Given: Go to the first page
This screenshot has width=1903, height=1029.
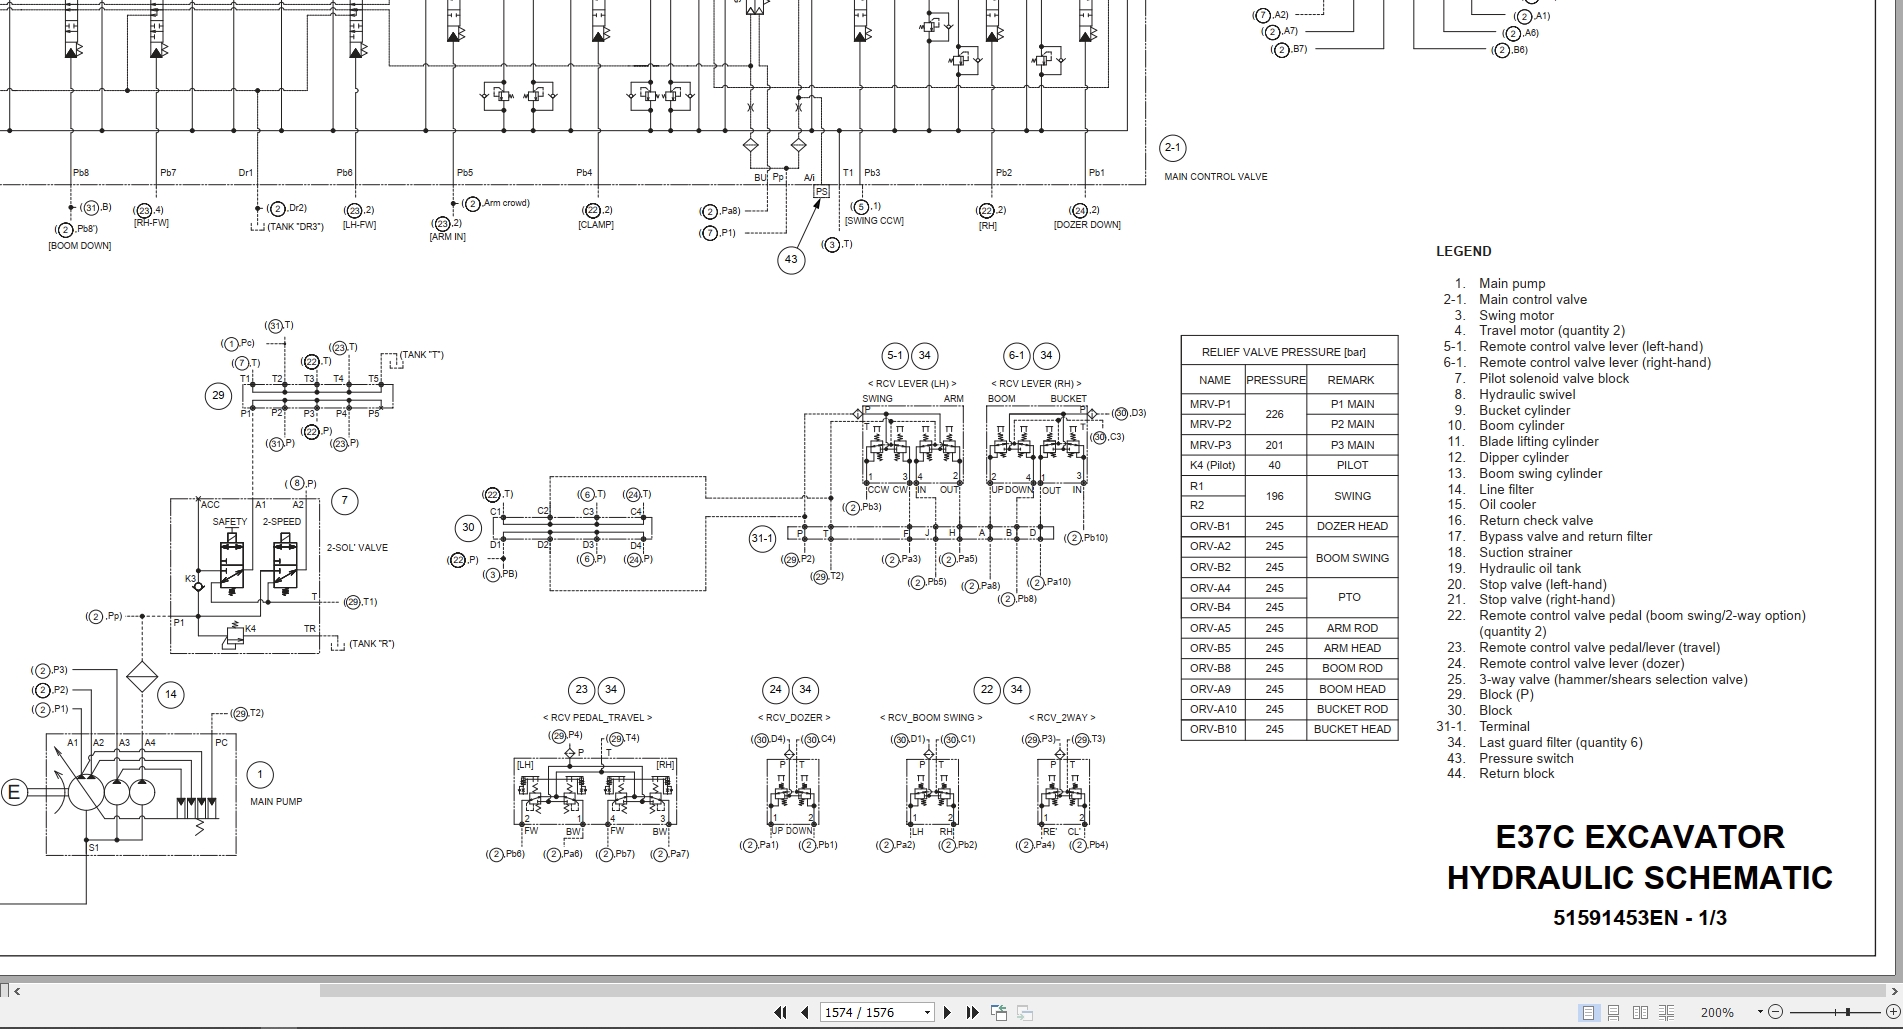Looking at the screenshot, I should 781,1012.
